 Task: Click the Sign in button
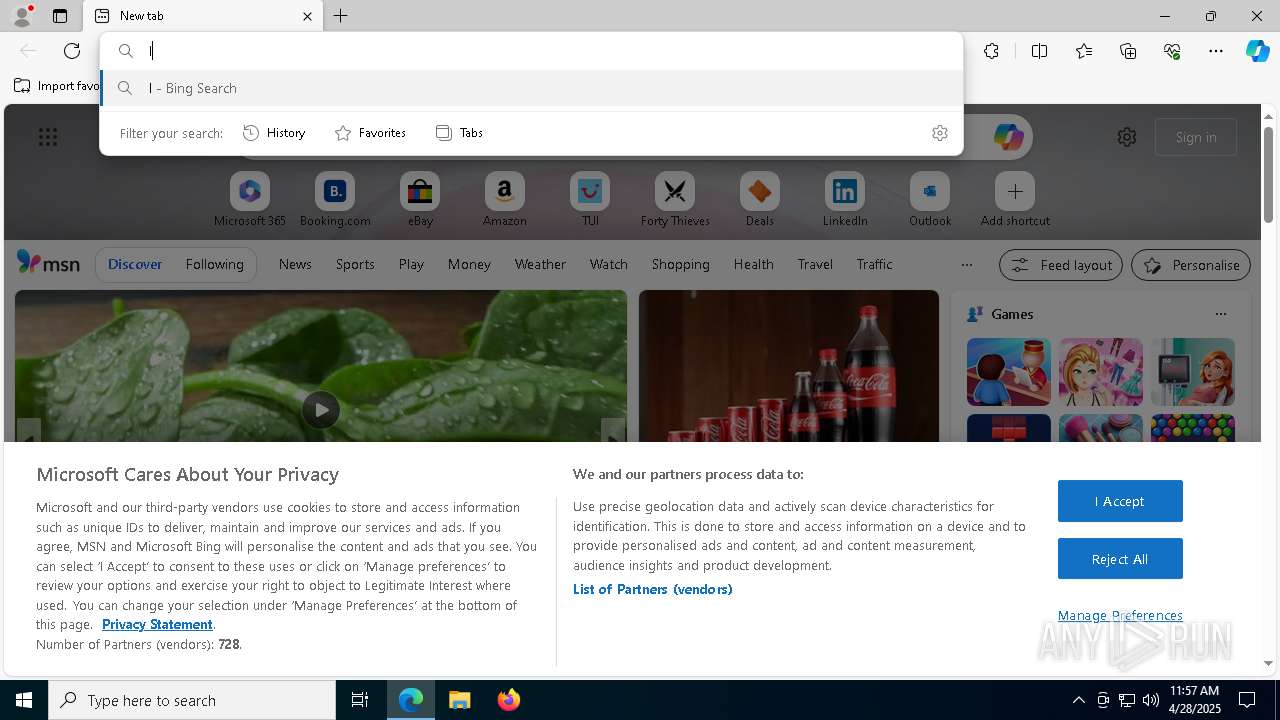(1196, 137)
